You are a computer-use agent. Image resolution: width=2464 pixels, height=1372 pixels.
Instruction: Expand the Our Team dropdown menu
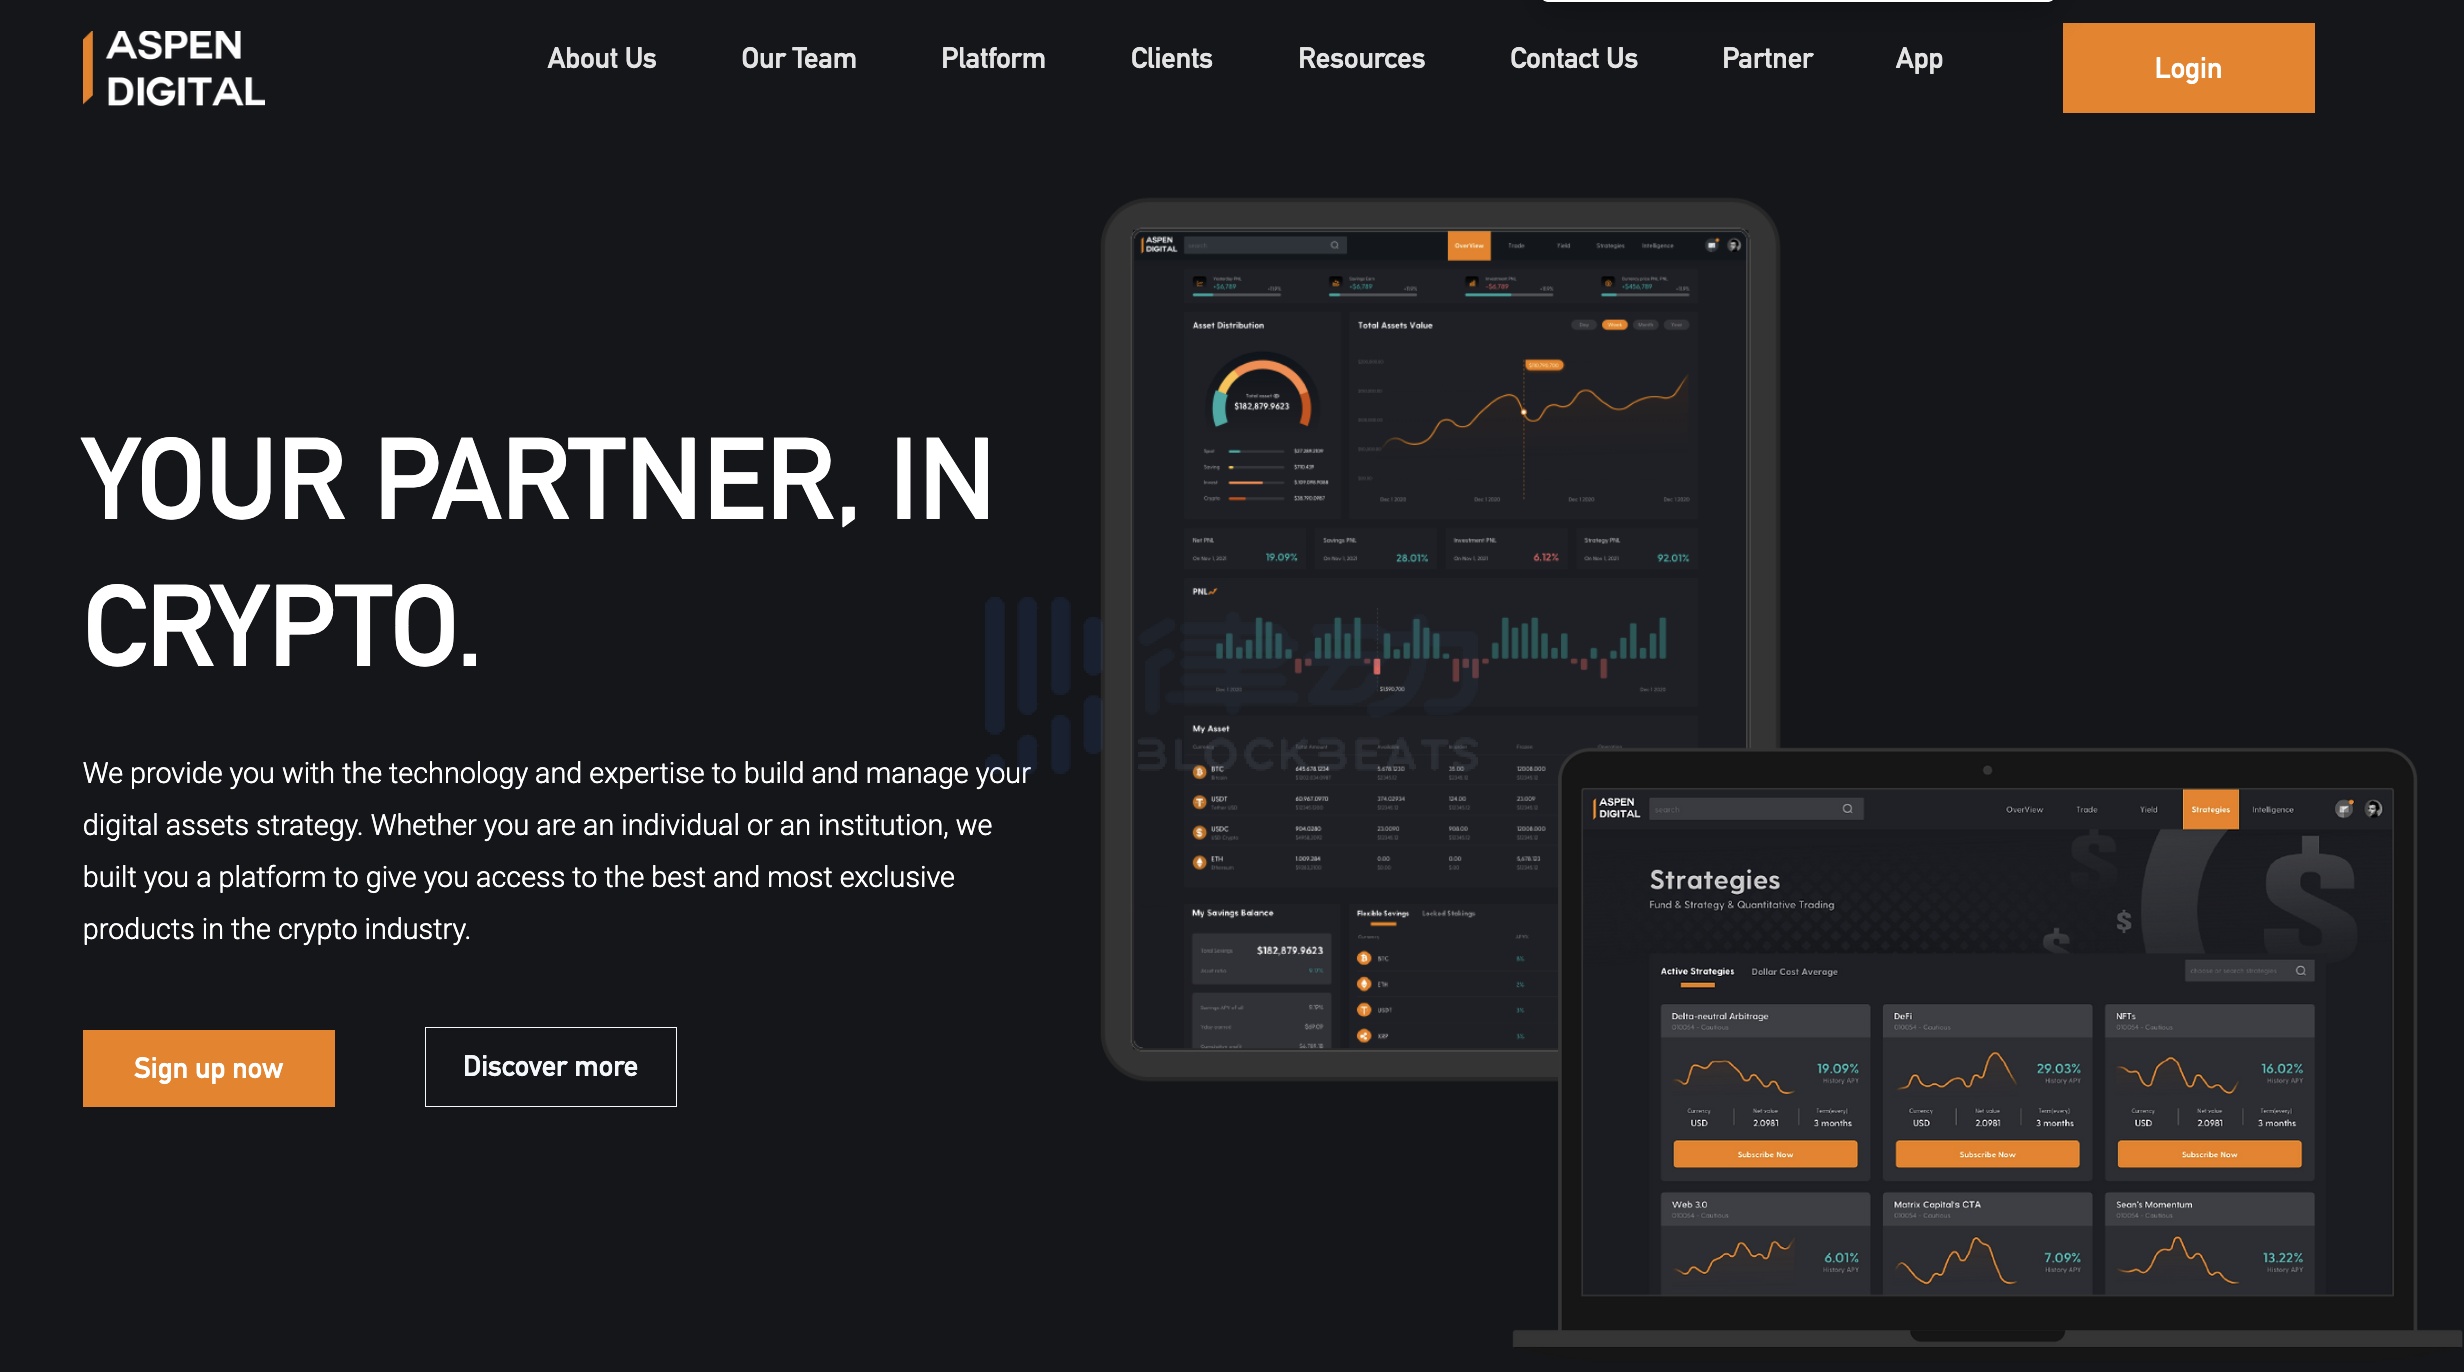click(797, 57)
